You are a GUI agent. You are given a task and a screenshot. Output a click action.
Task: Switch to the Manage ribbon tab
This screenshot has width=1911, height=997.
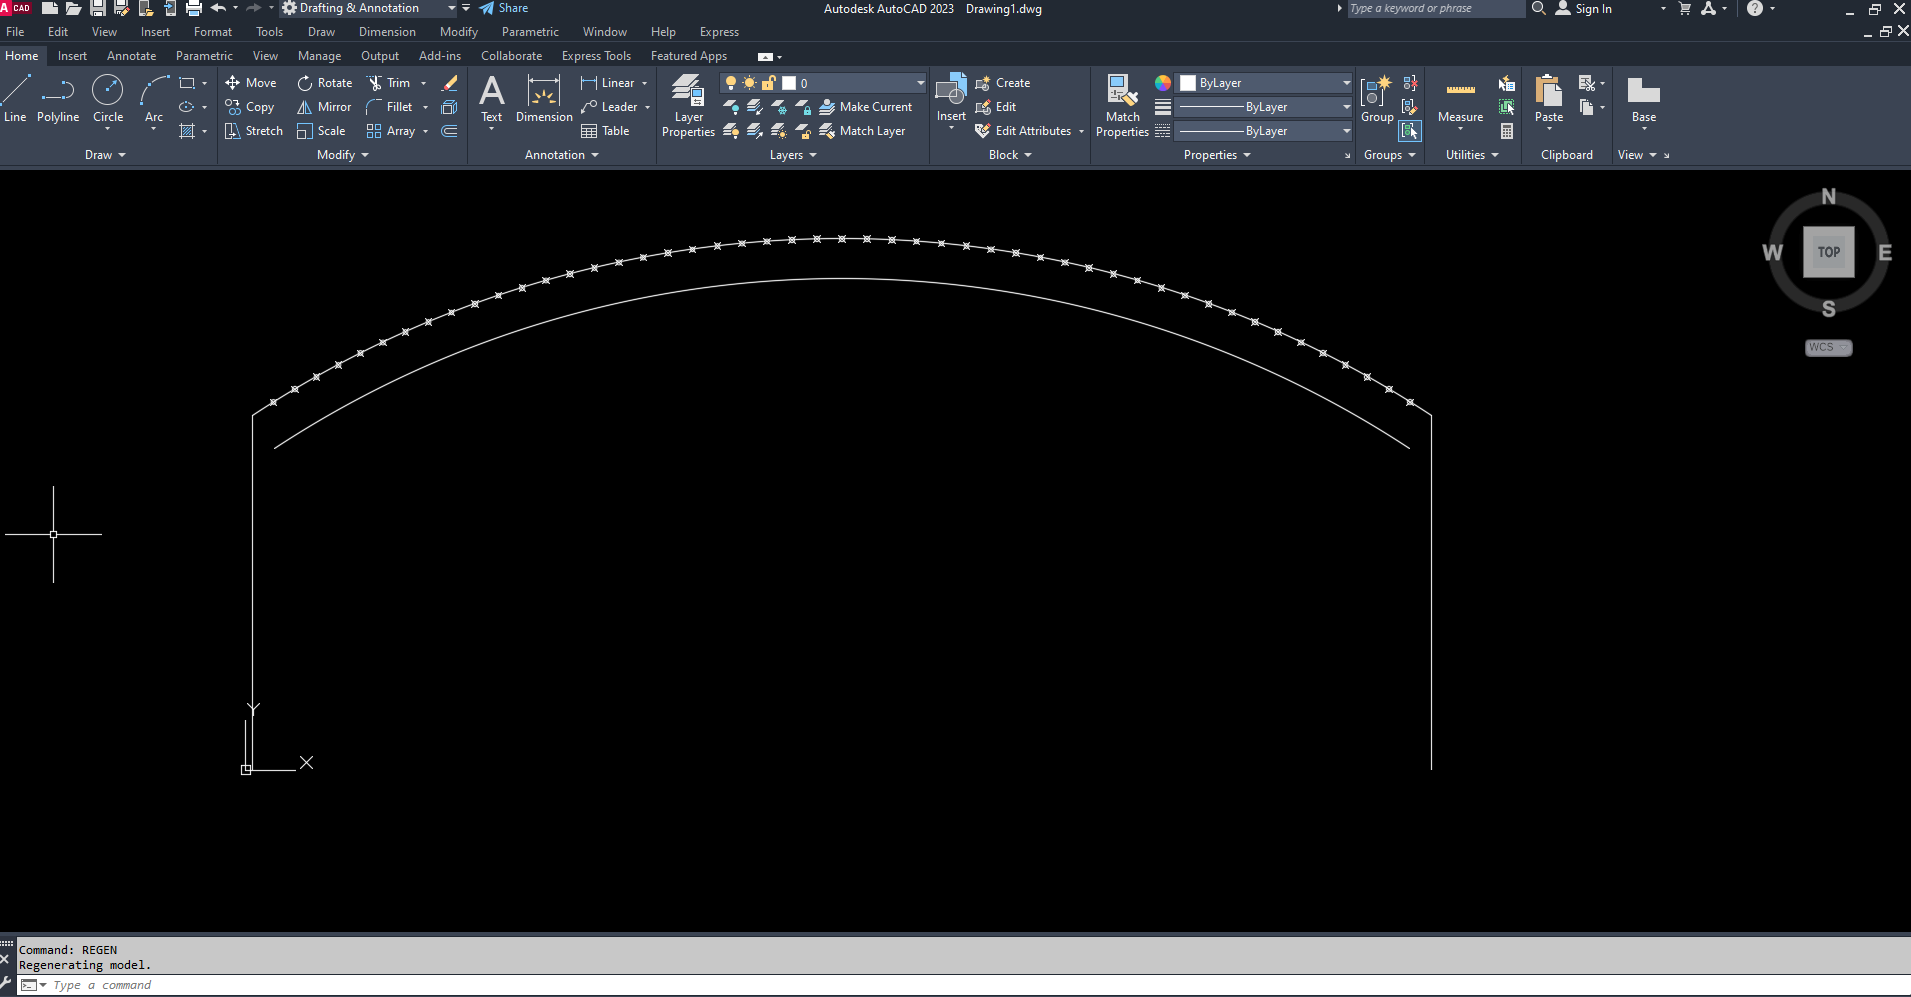(319, 56)
